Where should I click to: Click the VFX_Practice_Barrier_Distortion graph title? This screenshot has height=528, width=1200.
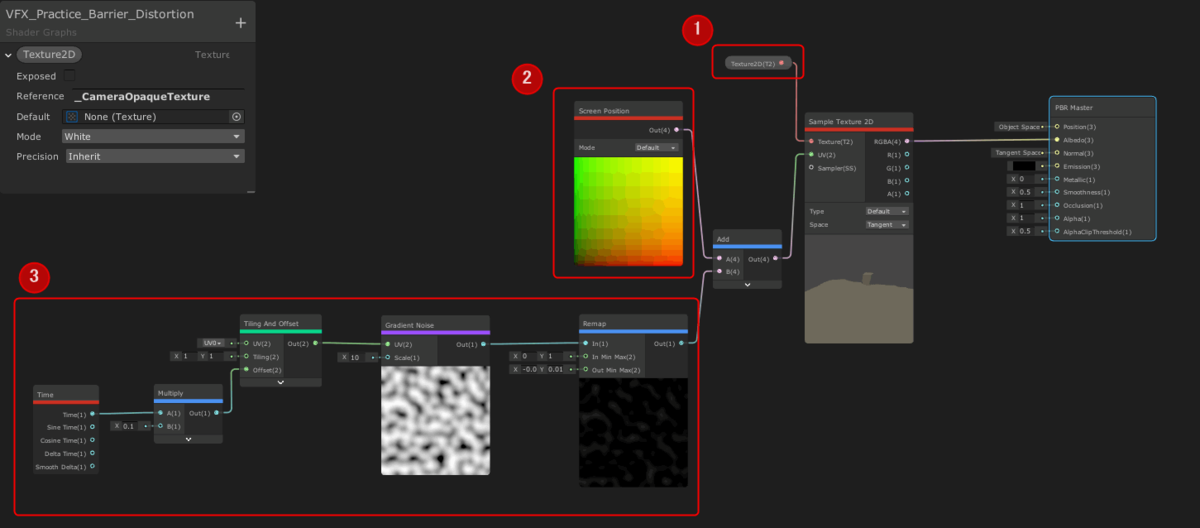click(x=100, y=15)
